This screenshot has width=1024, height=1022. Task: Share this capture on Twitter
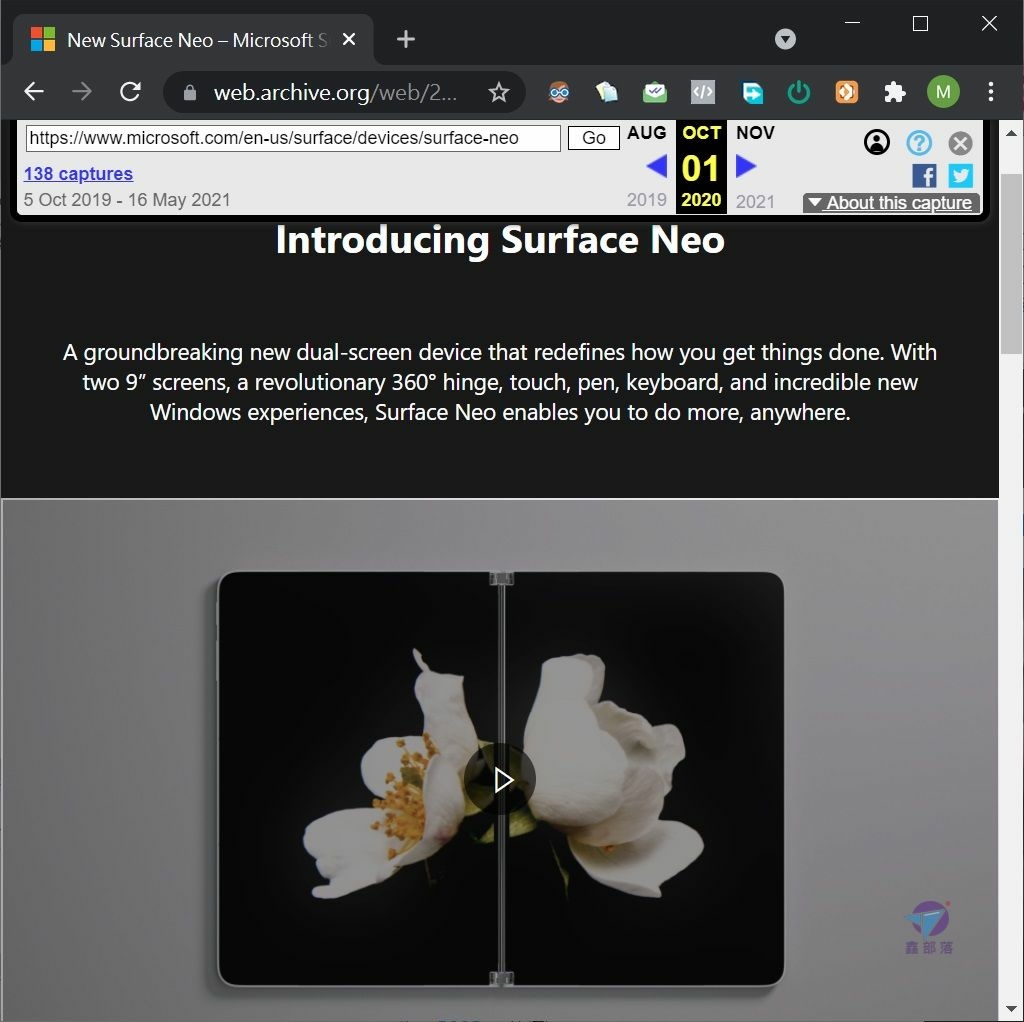tap(961, 176)
